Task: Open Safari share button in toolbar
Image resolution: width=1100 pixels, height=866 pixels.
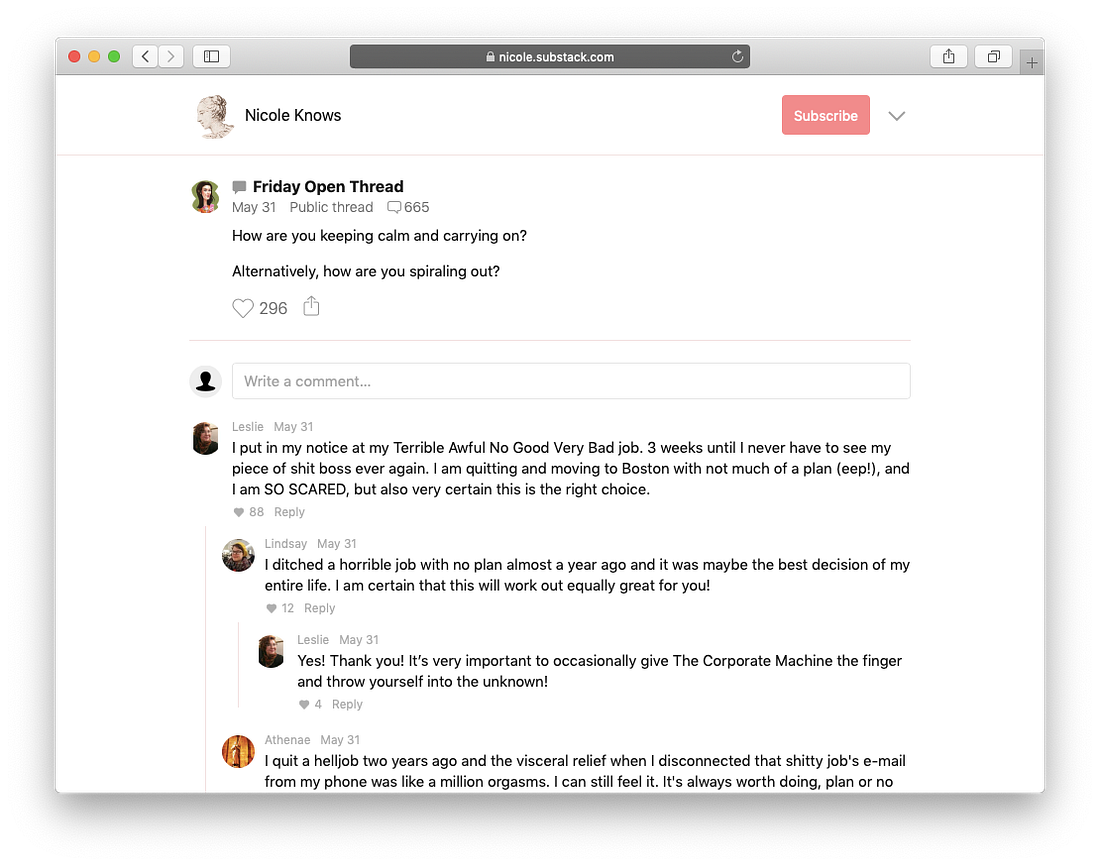Action: 948,56
